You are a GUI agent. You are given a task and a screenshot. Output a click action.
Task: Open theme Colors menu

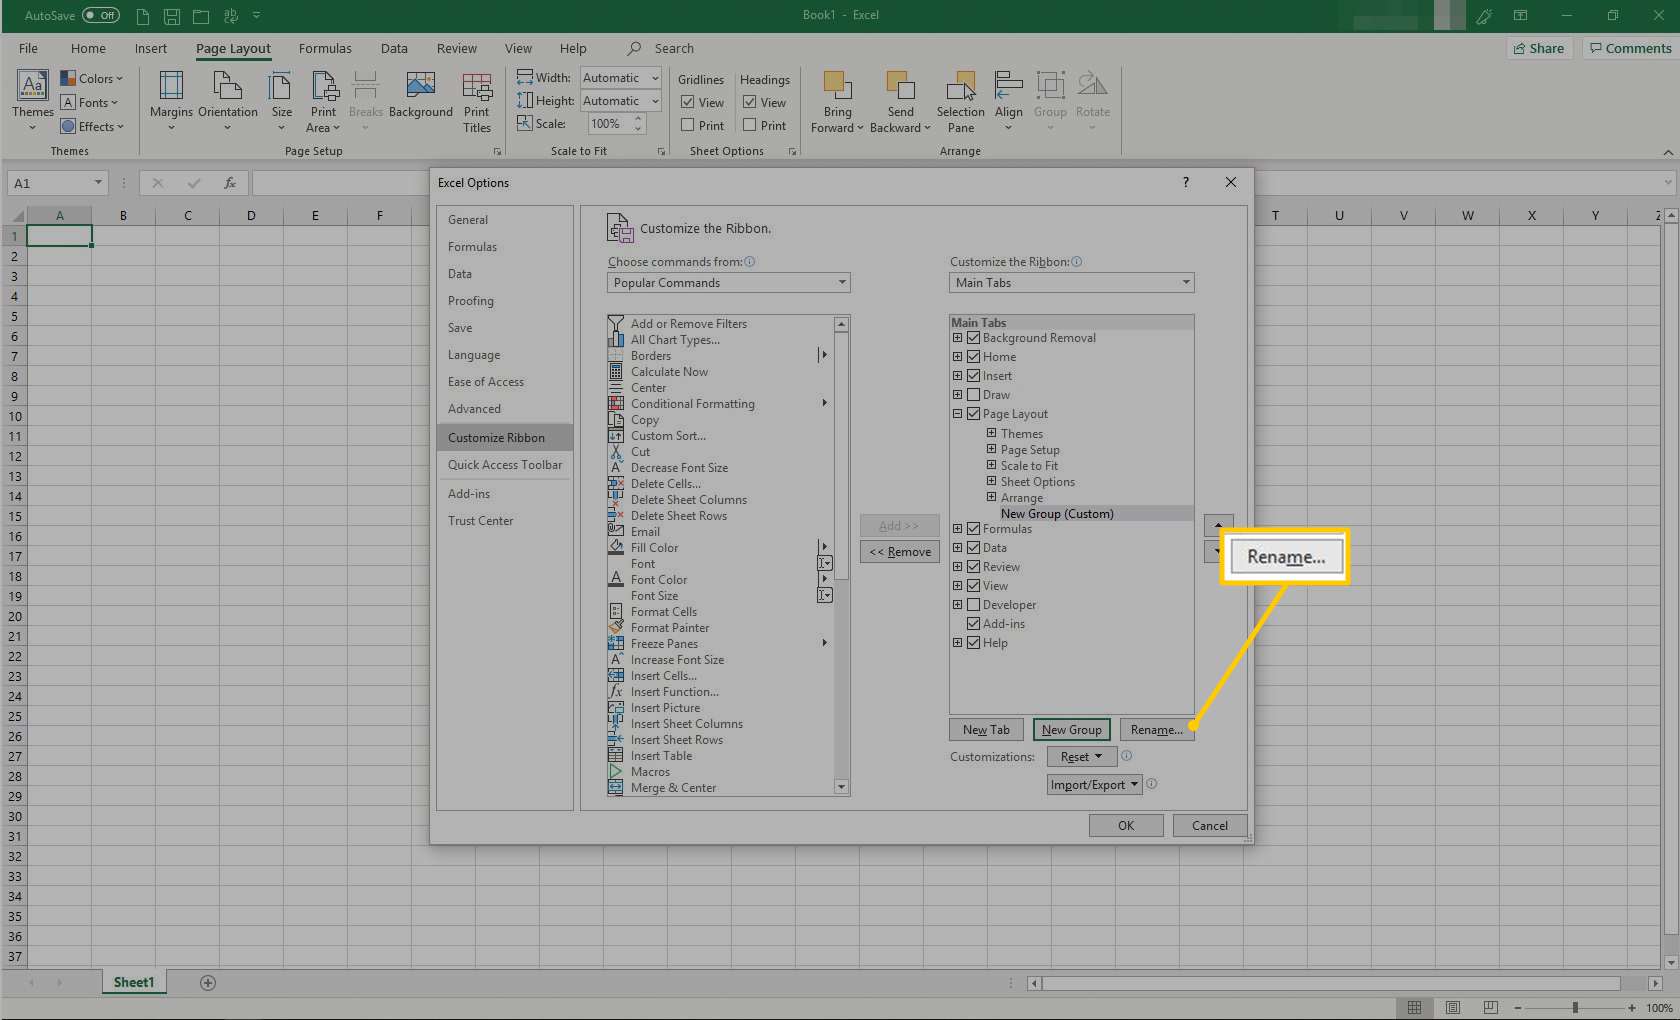click(x=91, y=78)
